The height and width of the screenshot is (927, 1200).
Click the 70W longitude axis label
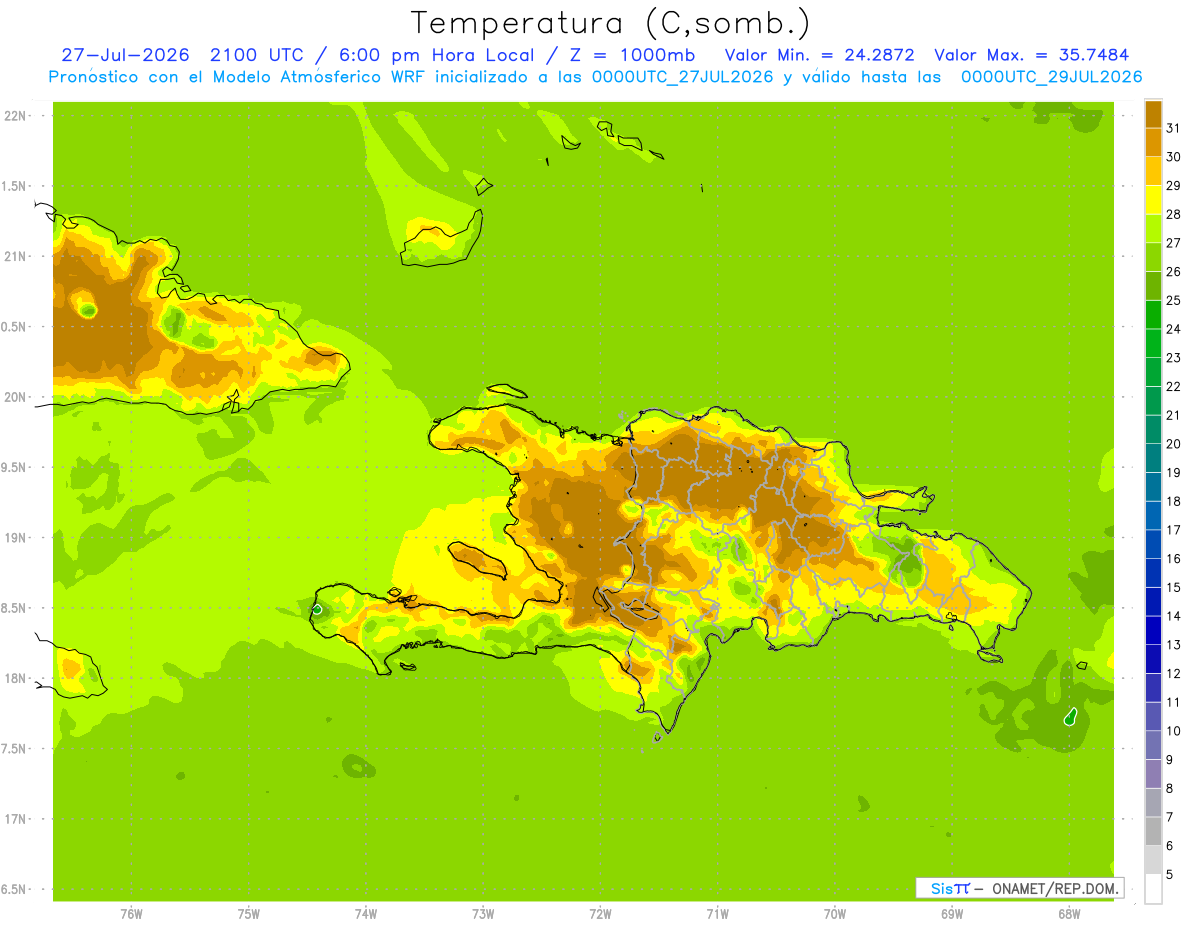tap(835, 914)
